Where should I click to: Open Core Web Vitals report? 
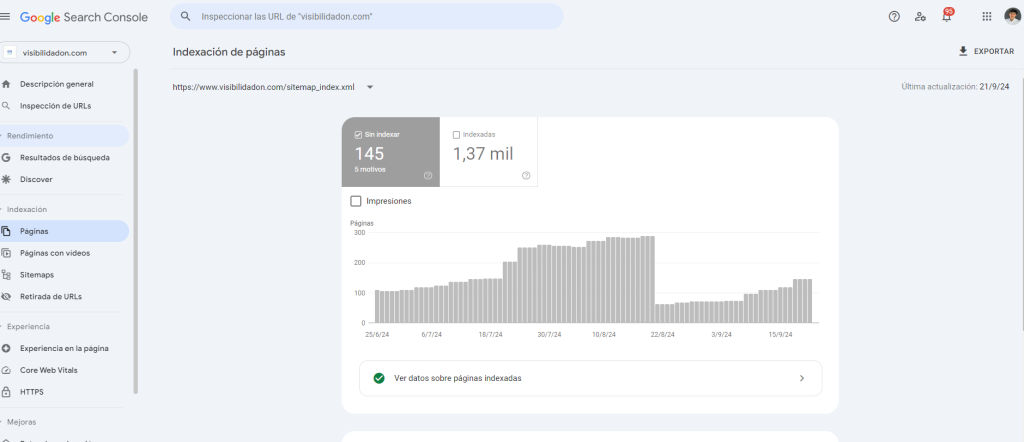coord(48,370)
